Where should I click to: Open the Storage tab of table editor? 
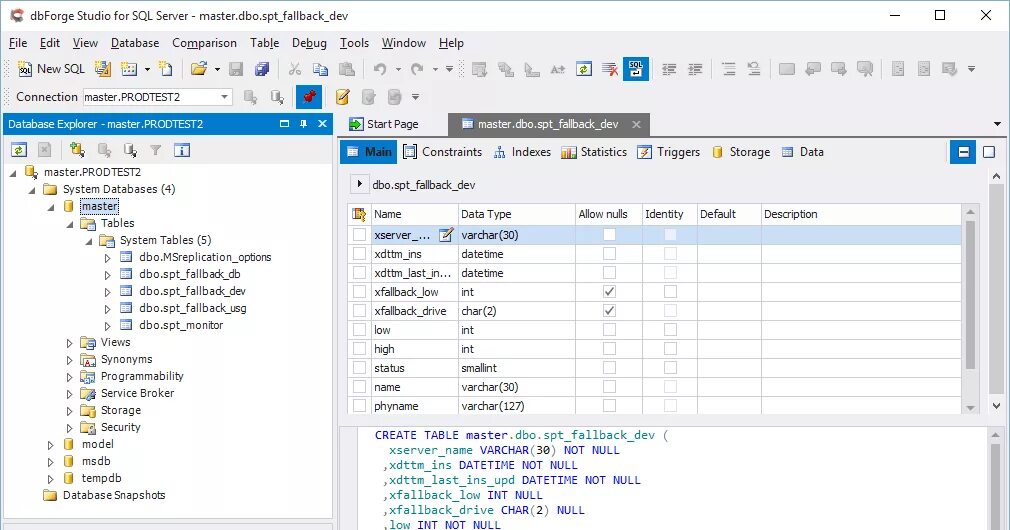pyautogui.click(x=741, y=152)
